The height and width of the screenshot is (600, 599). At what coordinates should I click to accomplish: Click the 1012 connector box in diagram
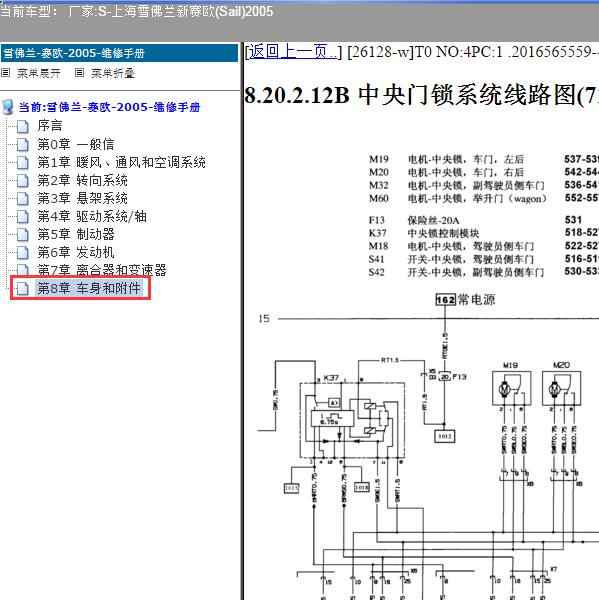(x=445, y=436)
